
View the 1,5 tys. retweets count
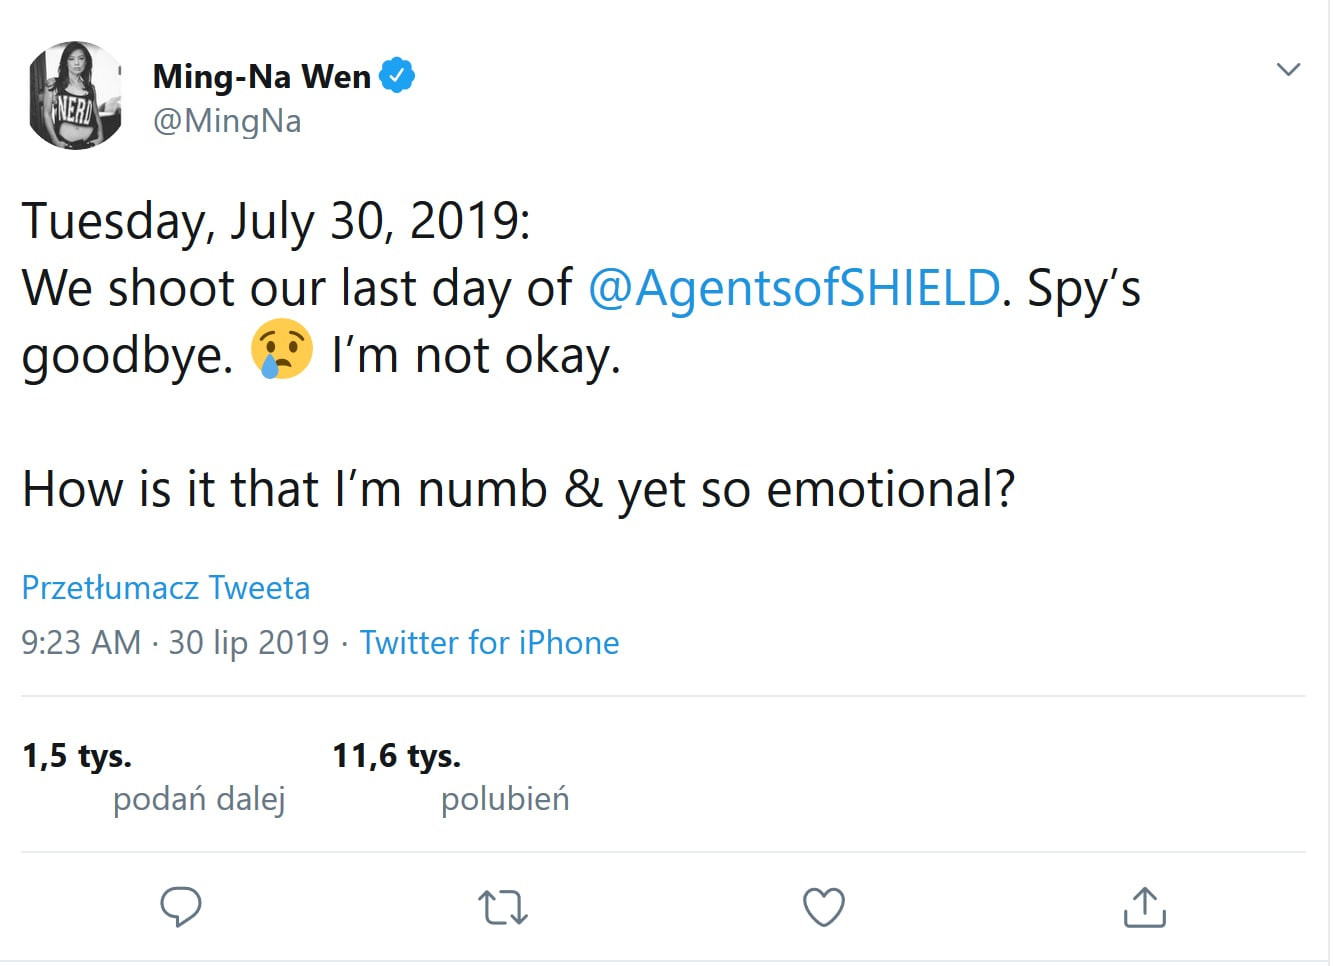click(77, 755)
